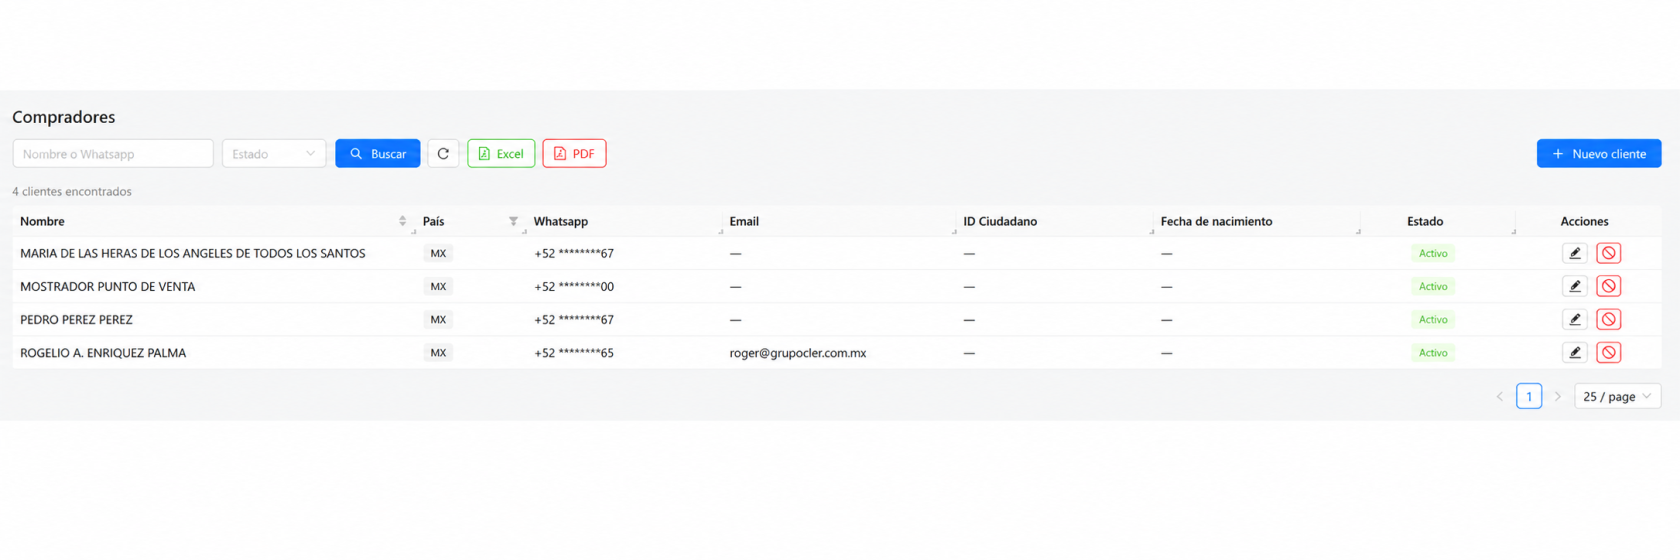1680x560 pixels.
Task: Disable MARIA DE LAS HERAS client icon
Action: [1609, 253]
